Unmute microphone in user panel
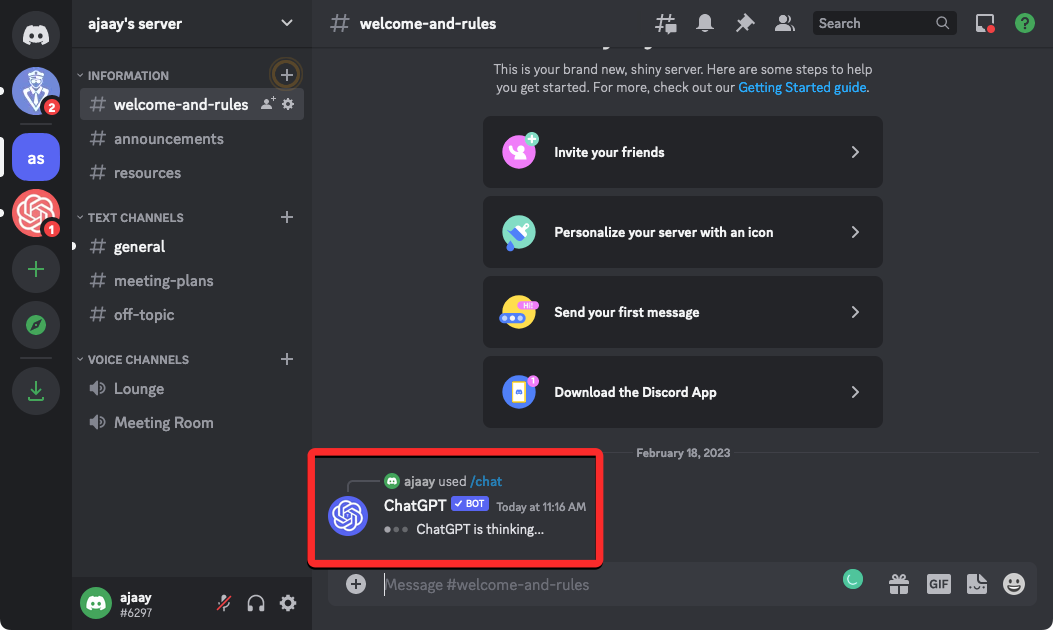Viewport: 1053px width, 630px height. [224, 603]
